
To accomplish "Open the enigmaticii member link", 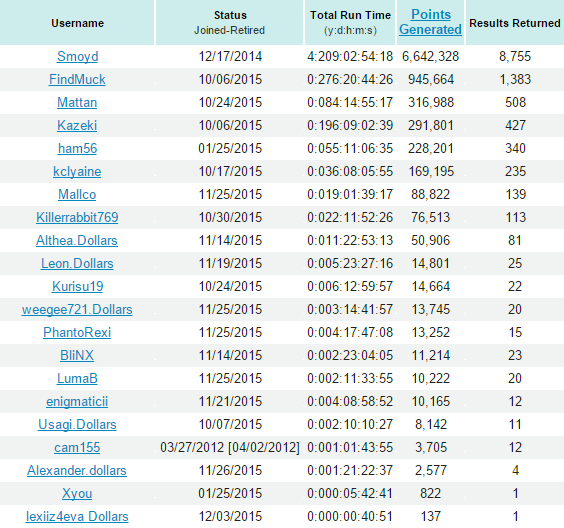I will [77, 402].
